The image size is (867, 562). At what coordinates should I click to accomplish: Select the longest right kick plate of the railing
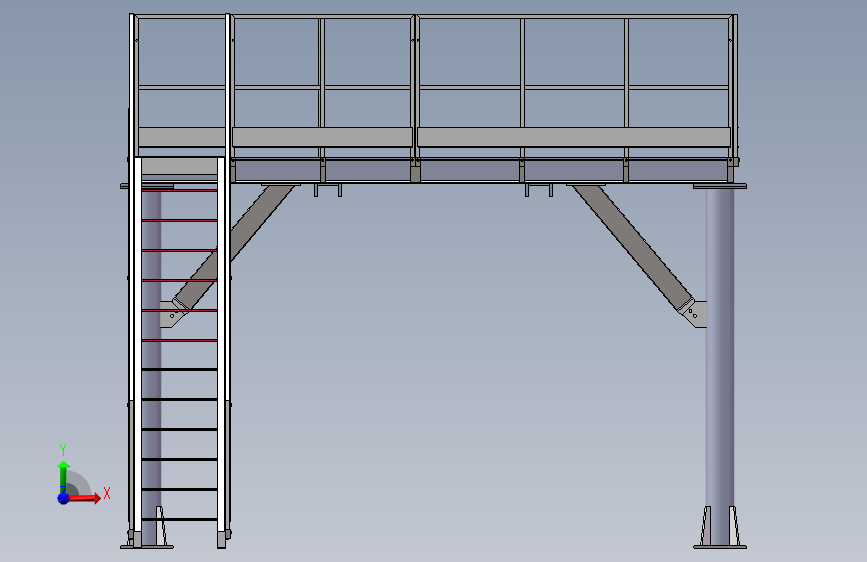(x=574, y=137)
